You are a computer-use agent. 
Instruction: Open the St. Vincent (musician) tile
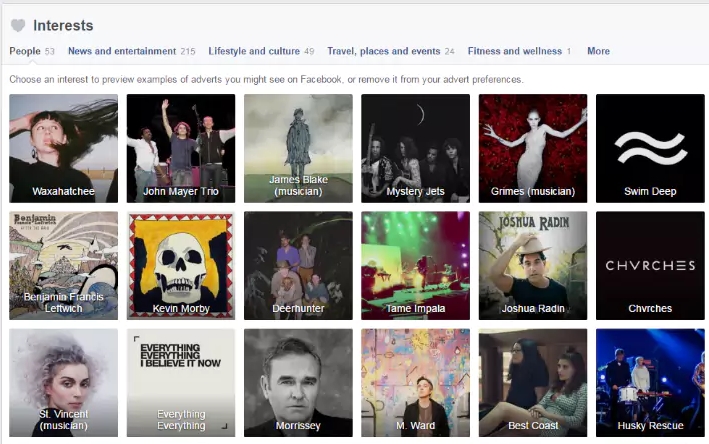coord(63,383)
